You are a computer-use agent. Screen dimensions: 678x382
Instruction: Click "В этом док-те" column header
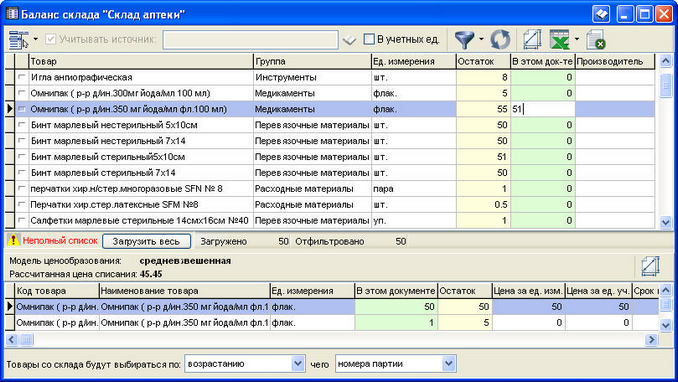(x=543, y=61)
